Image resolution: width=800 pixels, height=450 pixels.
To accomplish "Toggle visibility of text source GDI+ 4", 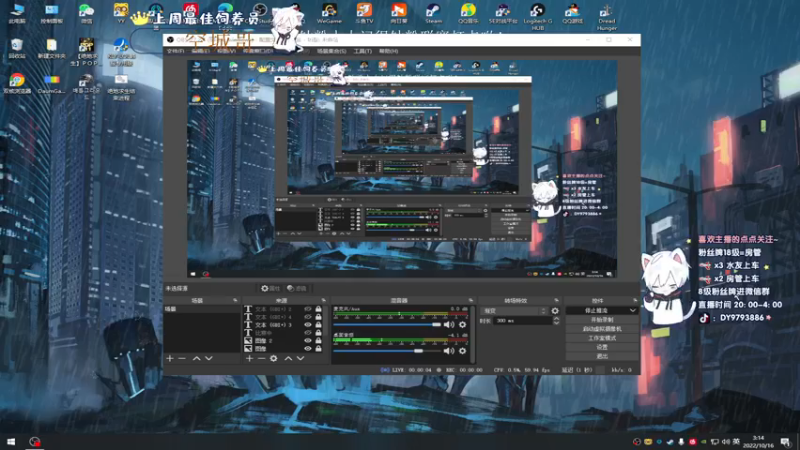I will click(x=308, y=317).
